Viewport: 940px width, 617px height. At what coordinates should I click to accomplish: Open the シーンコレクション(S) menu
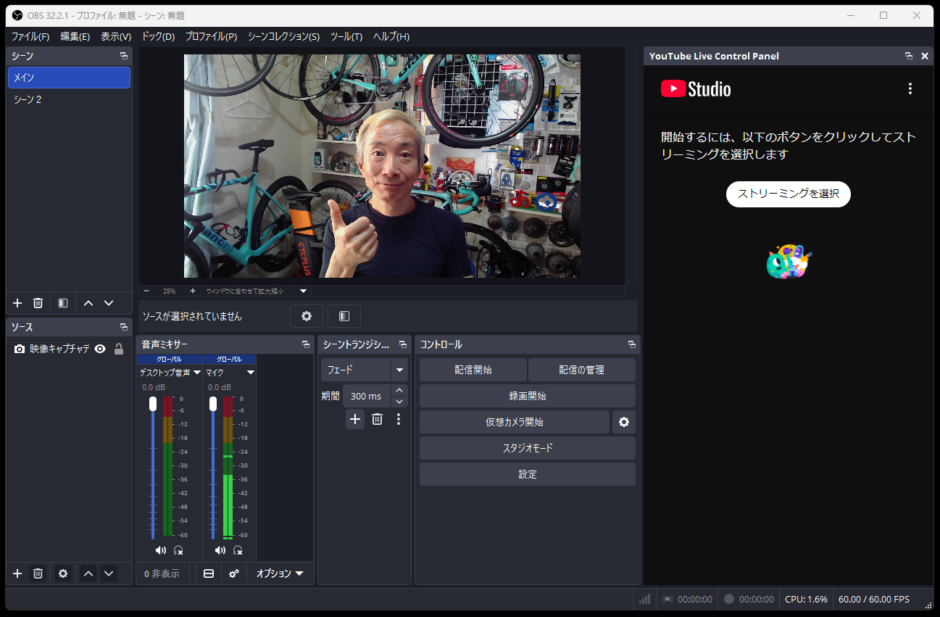(x=284, y=37)
